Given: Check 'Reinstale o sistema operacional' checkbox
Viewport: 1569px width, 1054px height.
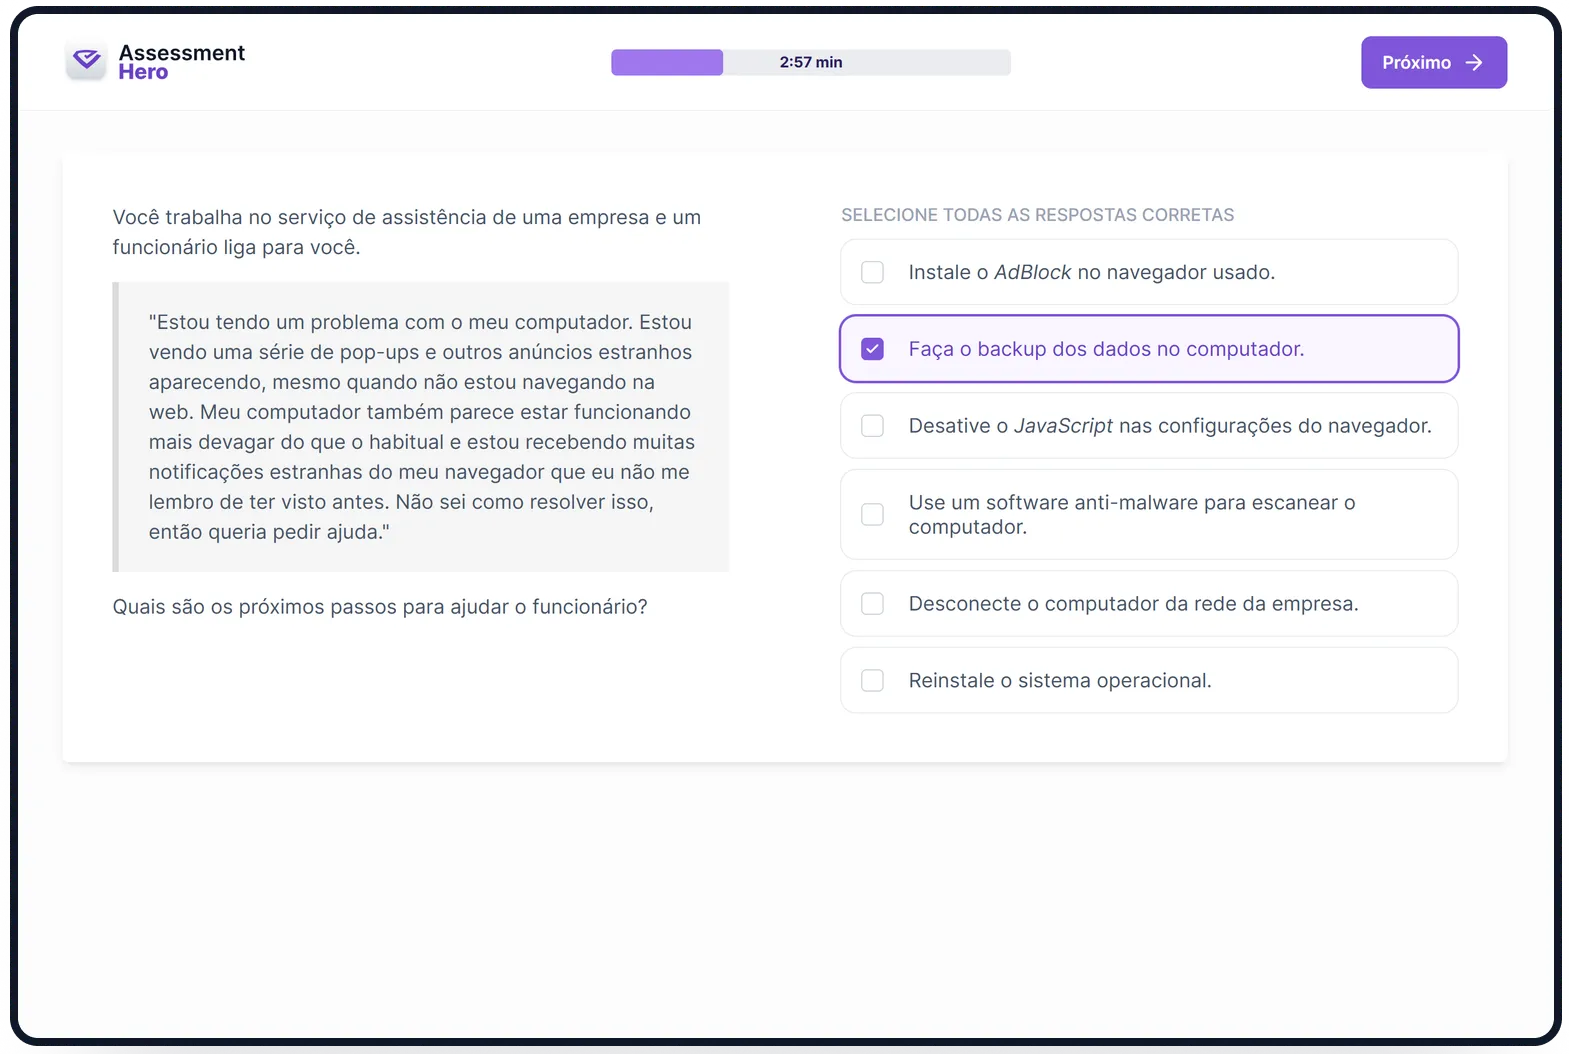Looking at the screenshot, I should 872,680.
